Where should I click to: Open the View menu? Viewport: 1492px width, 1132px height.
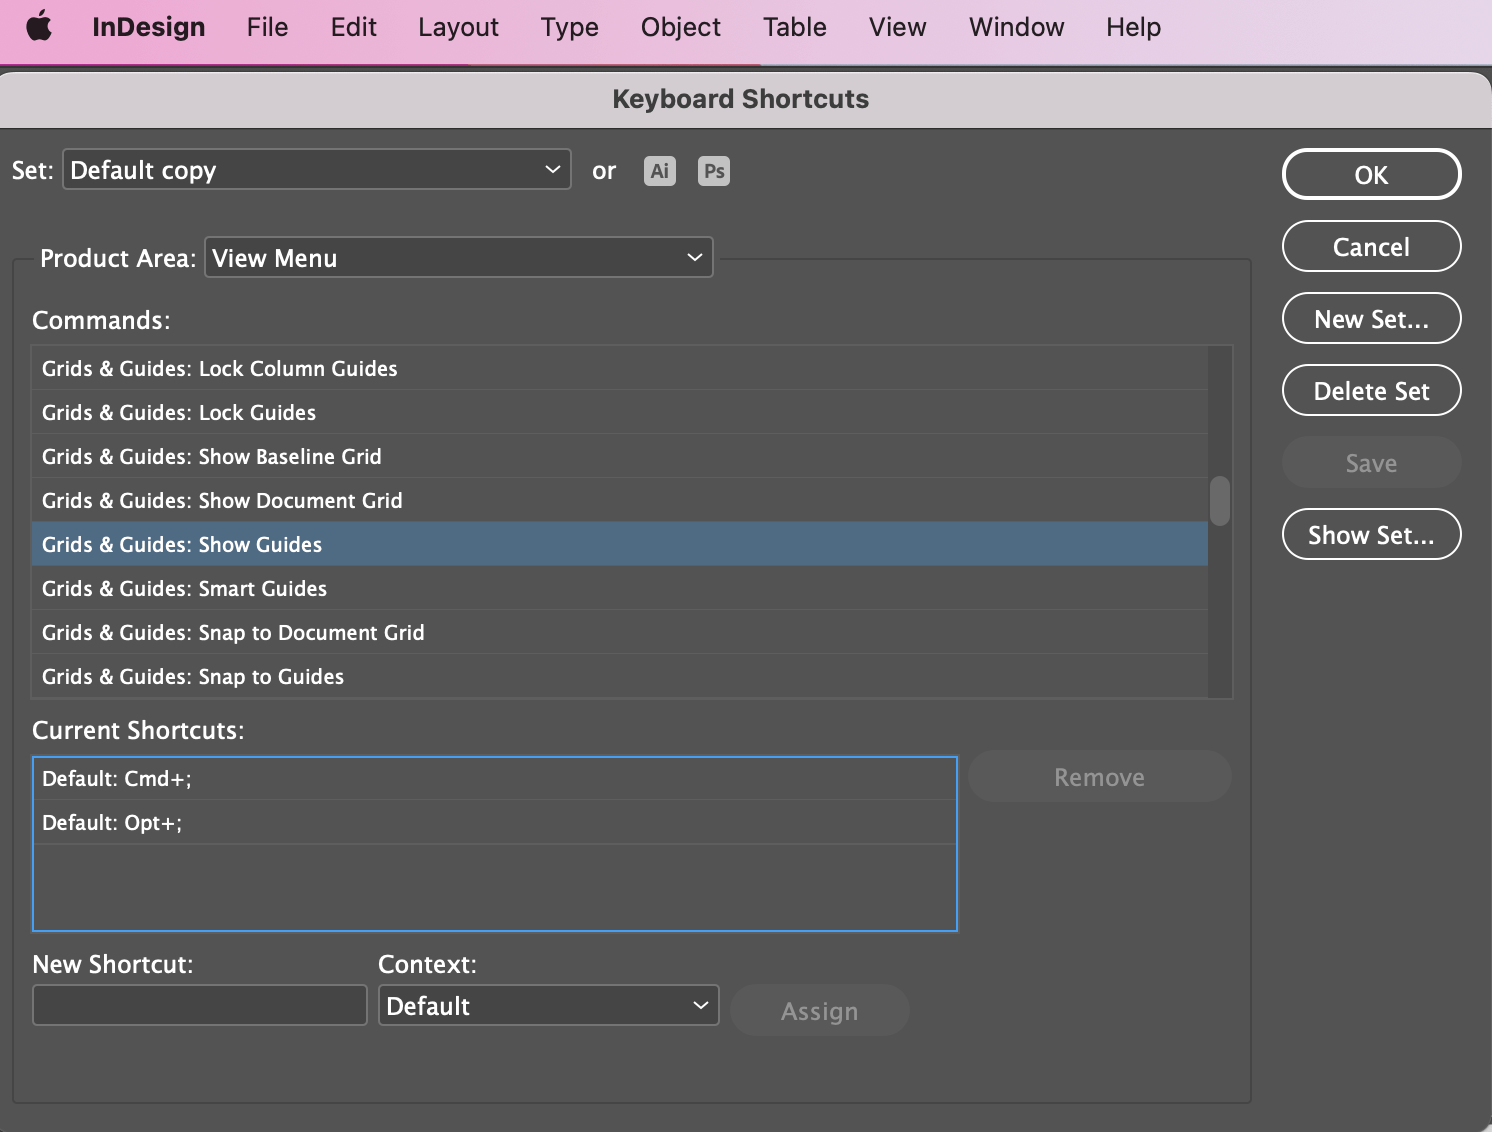click(896, 27)
